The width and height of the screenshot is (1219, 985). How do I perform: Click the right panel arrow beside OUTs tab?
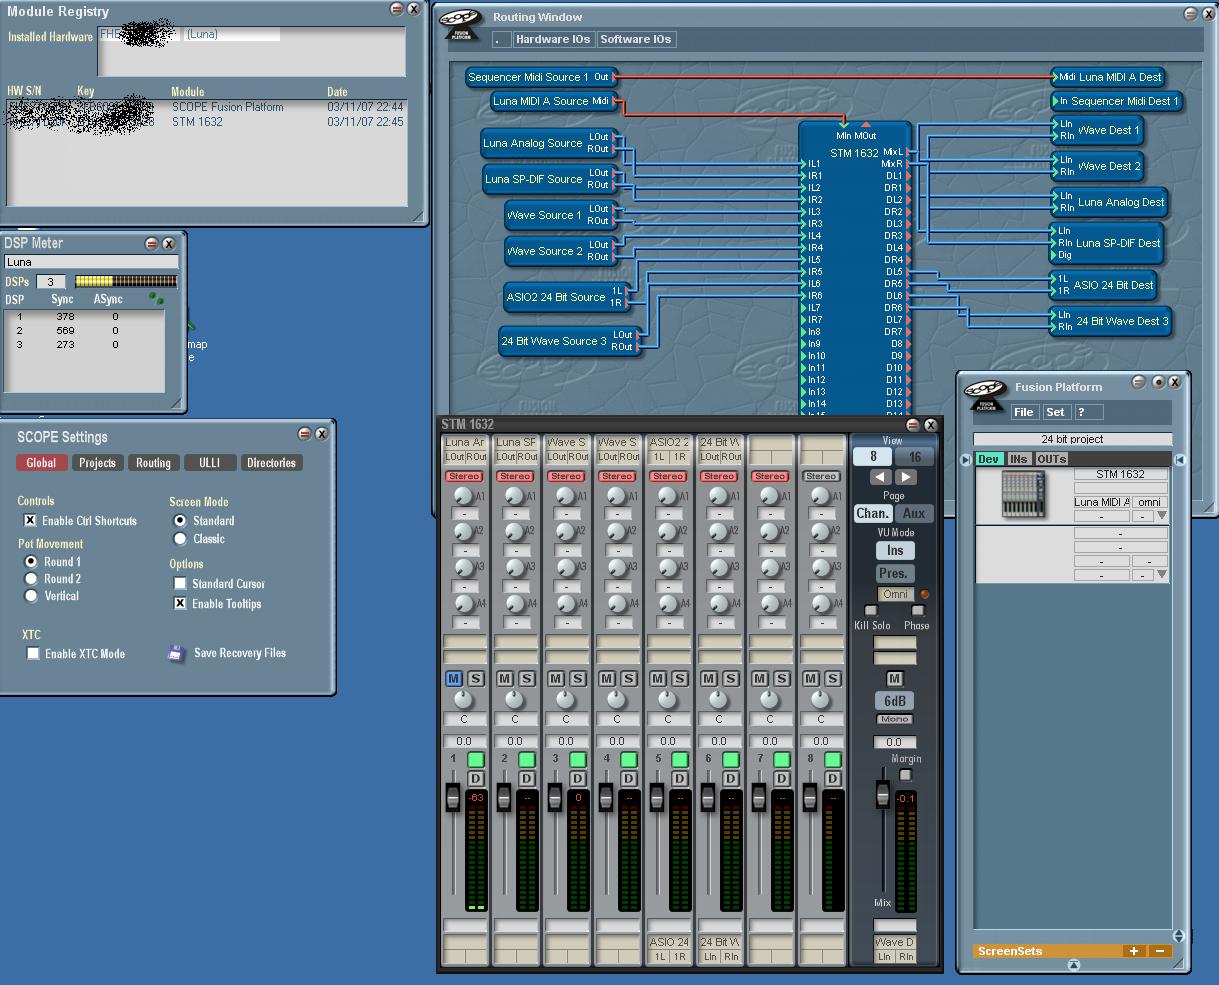coord(1180,460)
